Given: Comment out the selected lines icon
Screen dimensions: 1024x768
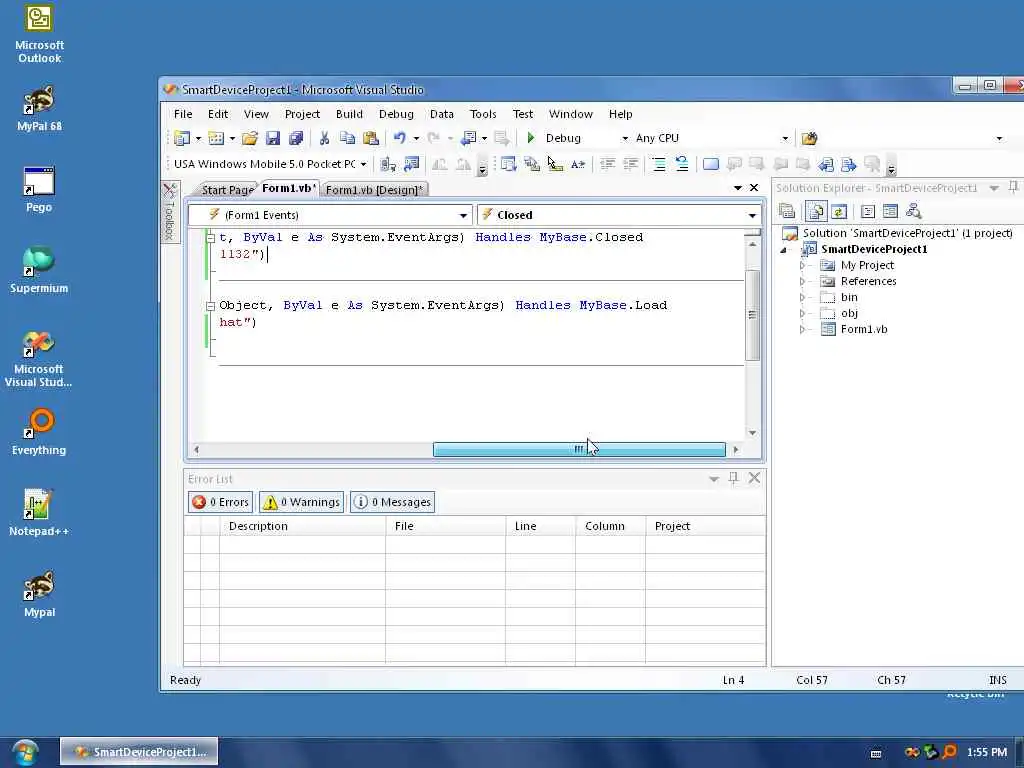Looking at the screenshot, I should 659,164.
